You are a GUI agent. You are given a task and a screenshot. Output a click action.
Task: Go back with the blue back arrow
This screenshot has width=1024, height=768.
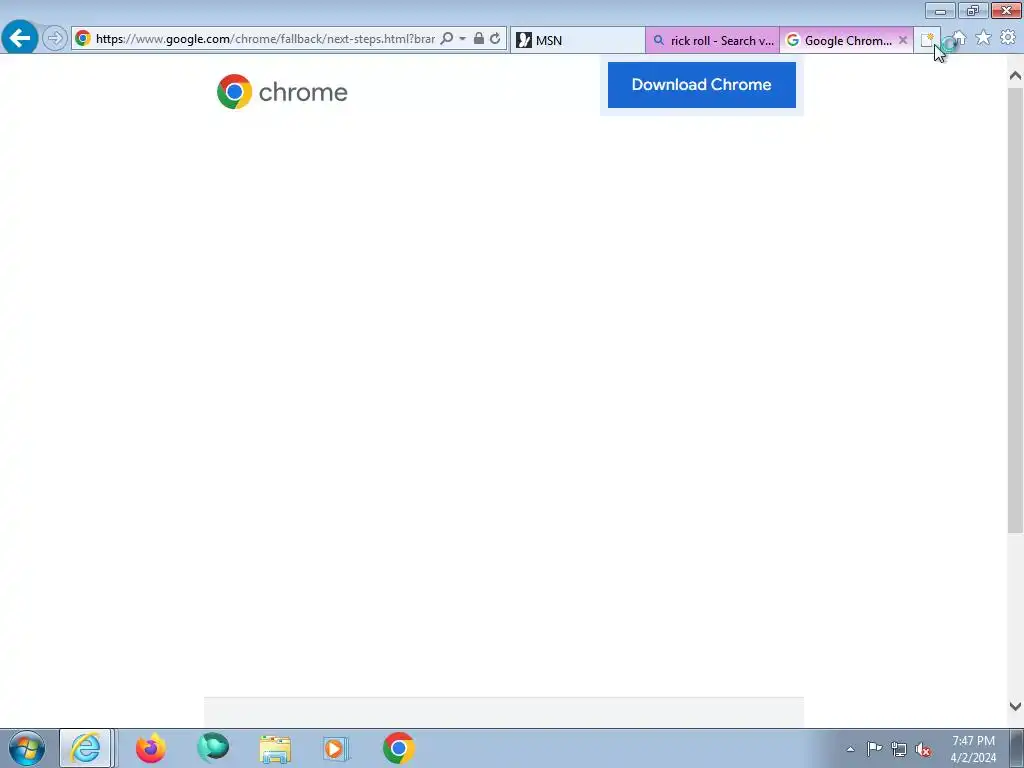[x=20, y=38]
